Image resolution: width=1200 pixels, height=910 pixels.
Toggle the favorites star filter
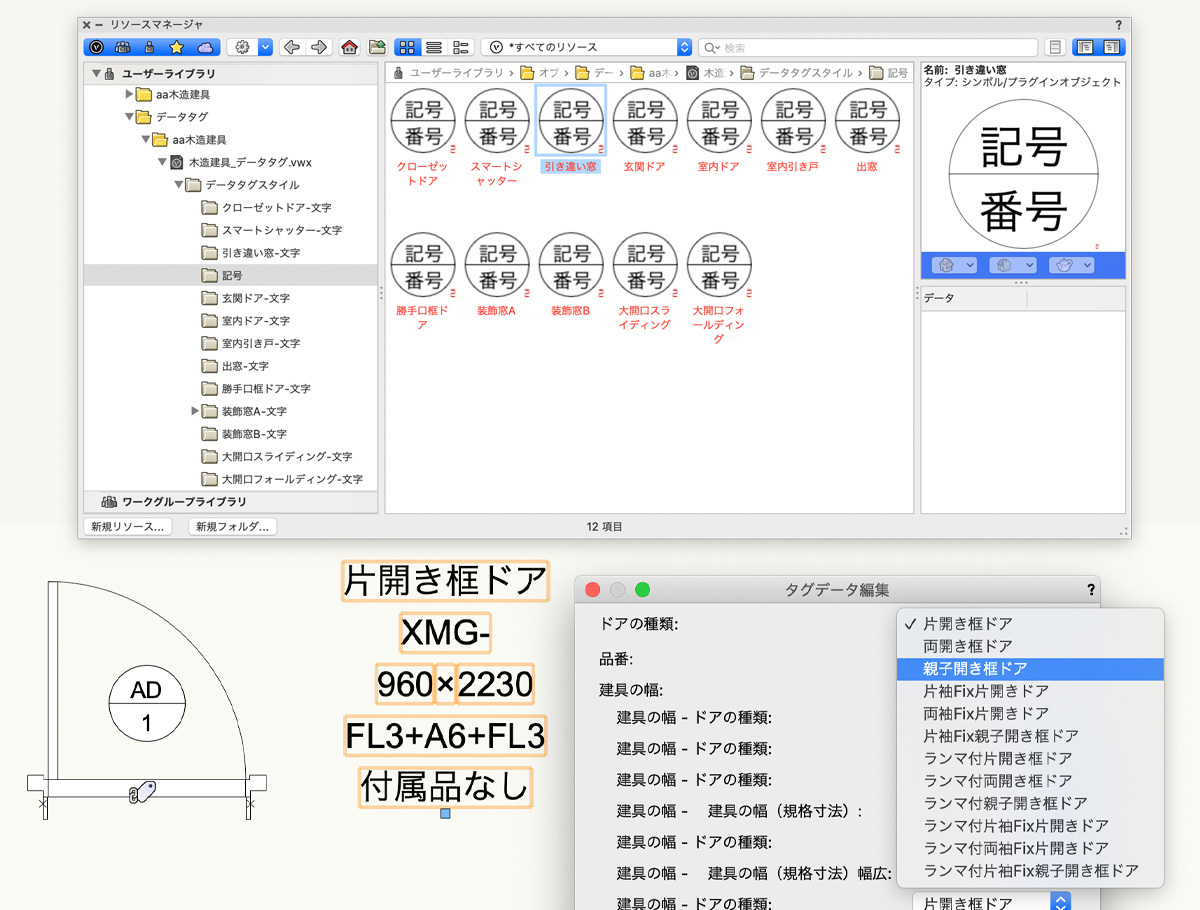177,47
